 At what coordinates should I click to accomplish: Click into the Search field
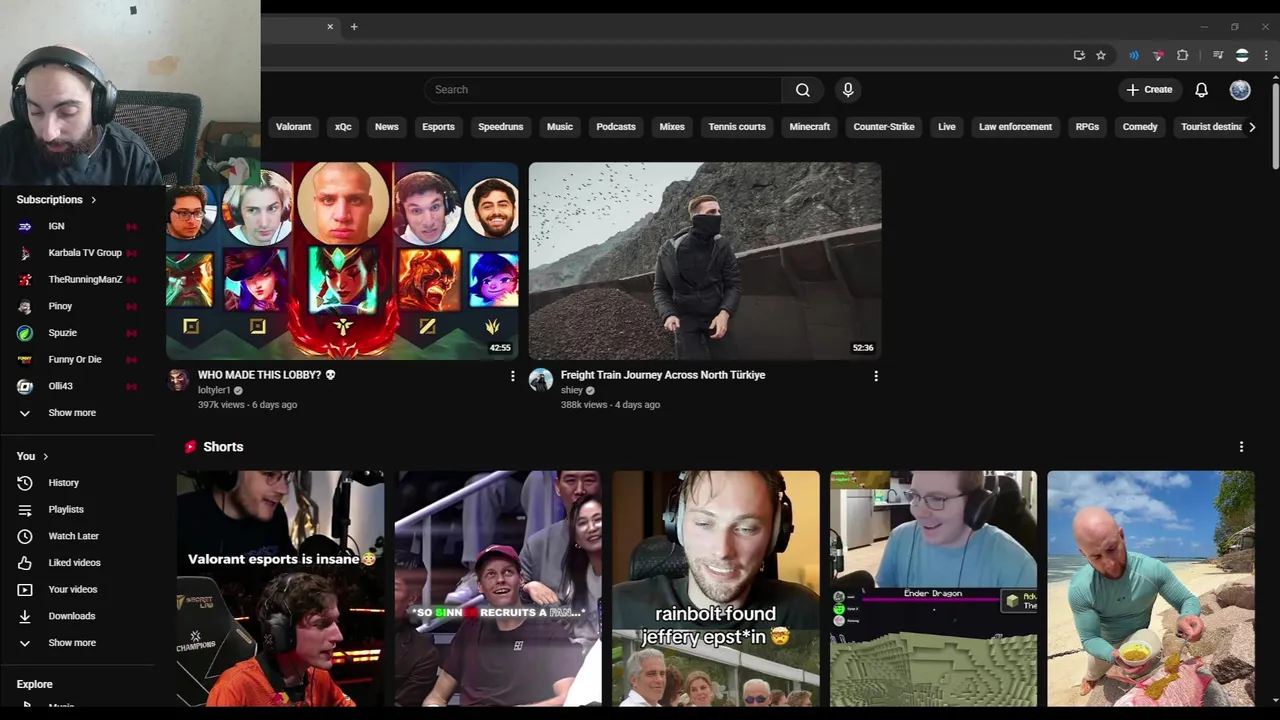[x=603, y=90]
